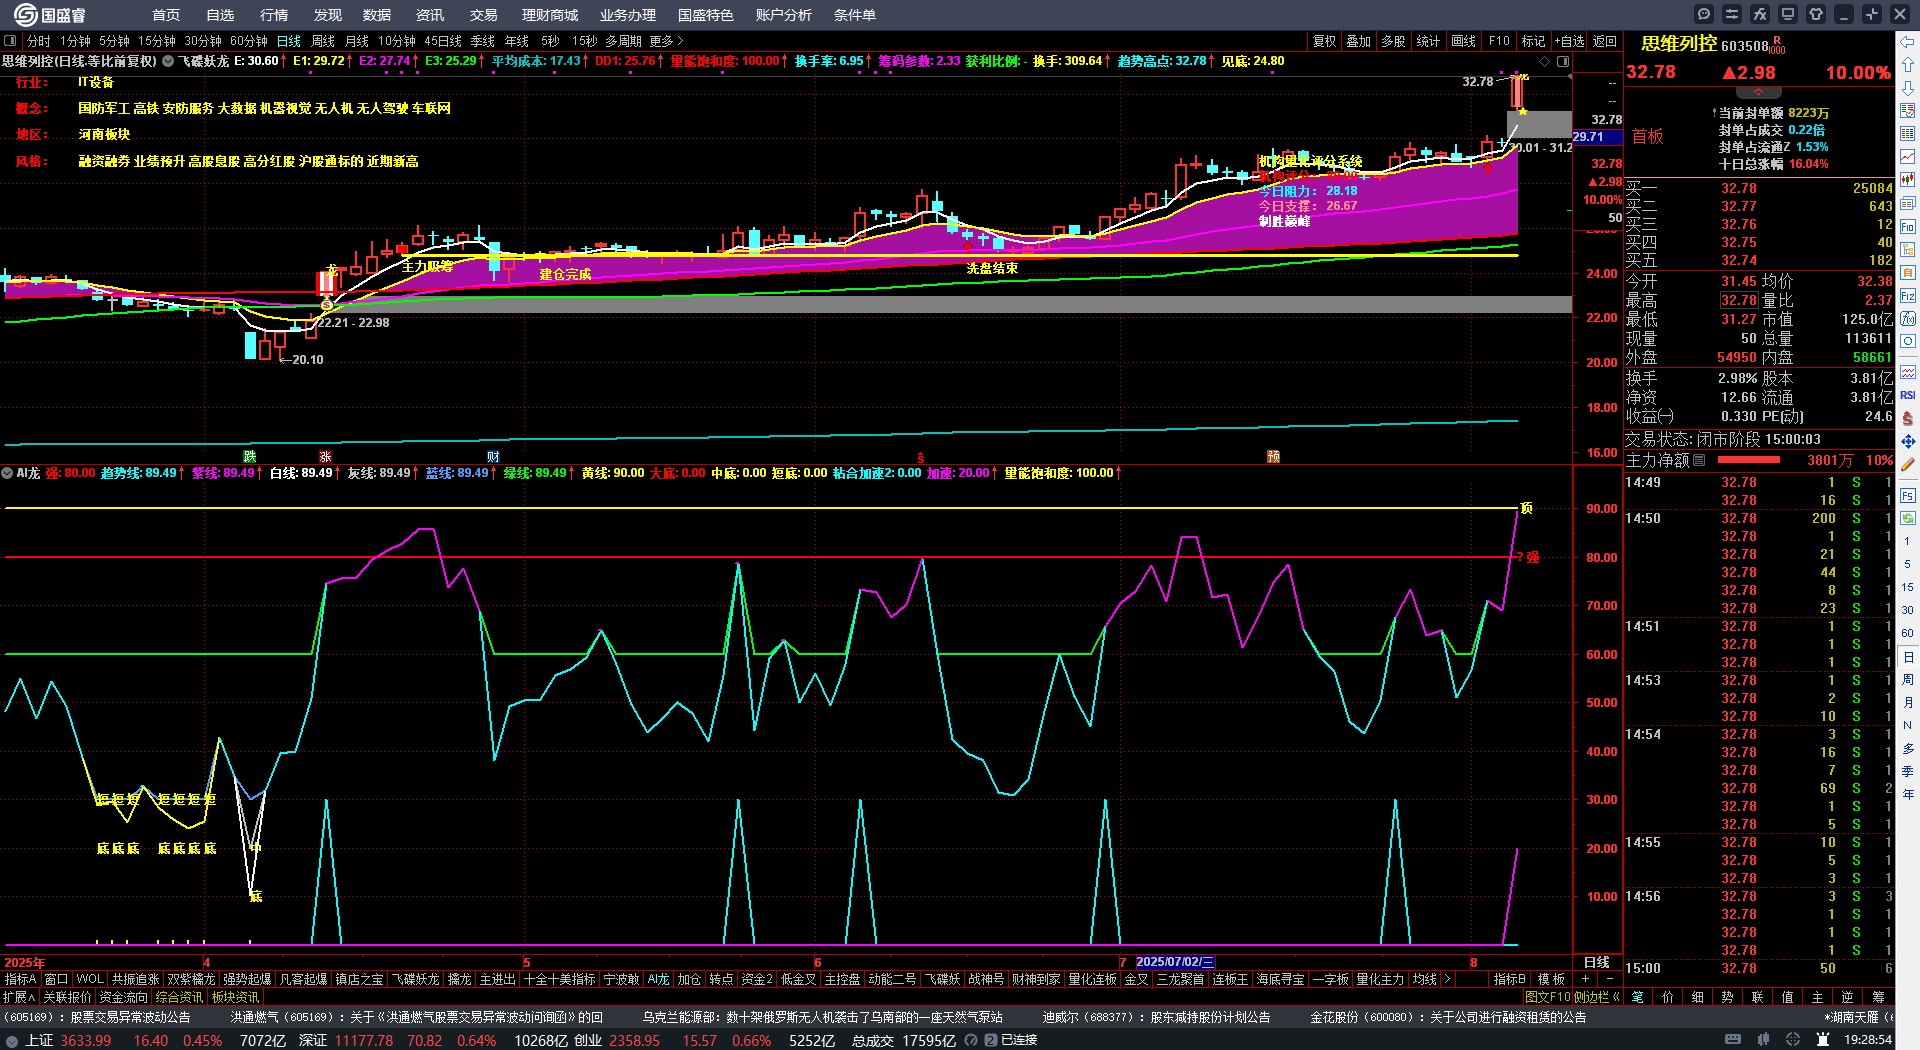Click the F10 company info button
This screenshot has width=1920, height=1050.
(1499, 41)
